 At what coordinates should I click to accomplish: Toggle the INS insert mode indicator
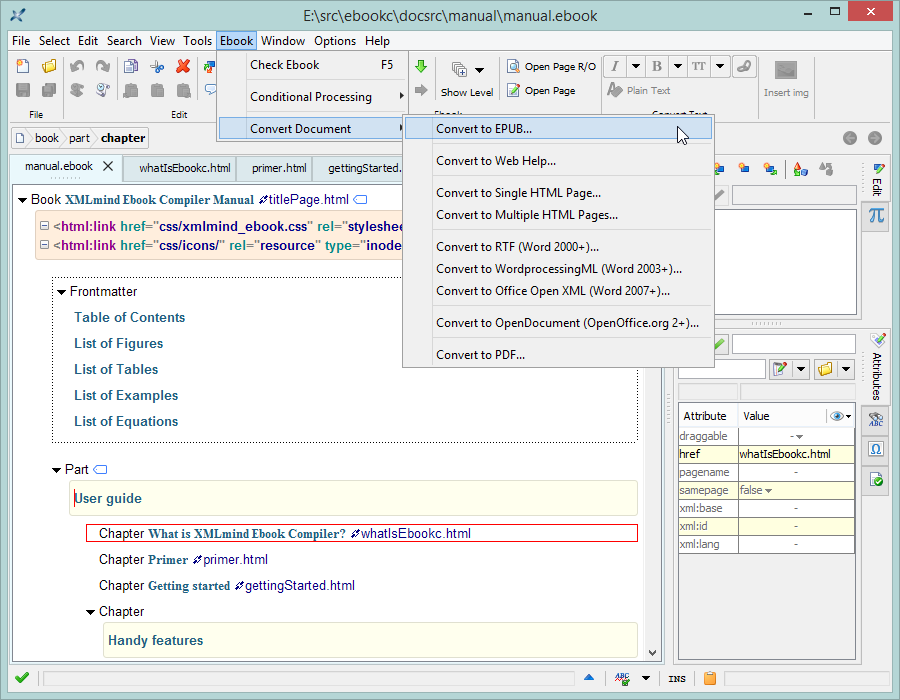(x=677, y=679)
